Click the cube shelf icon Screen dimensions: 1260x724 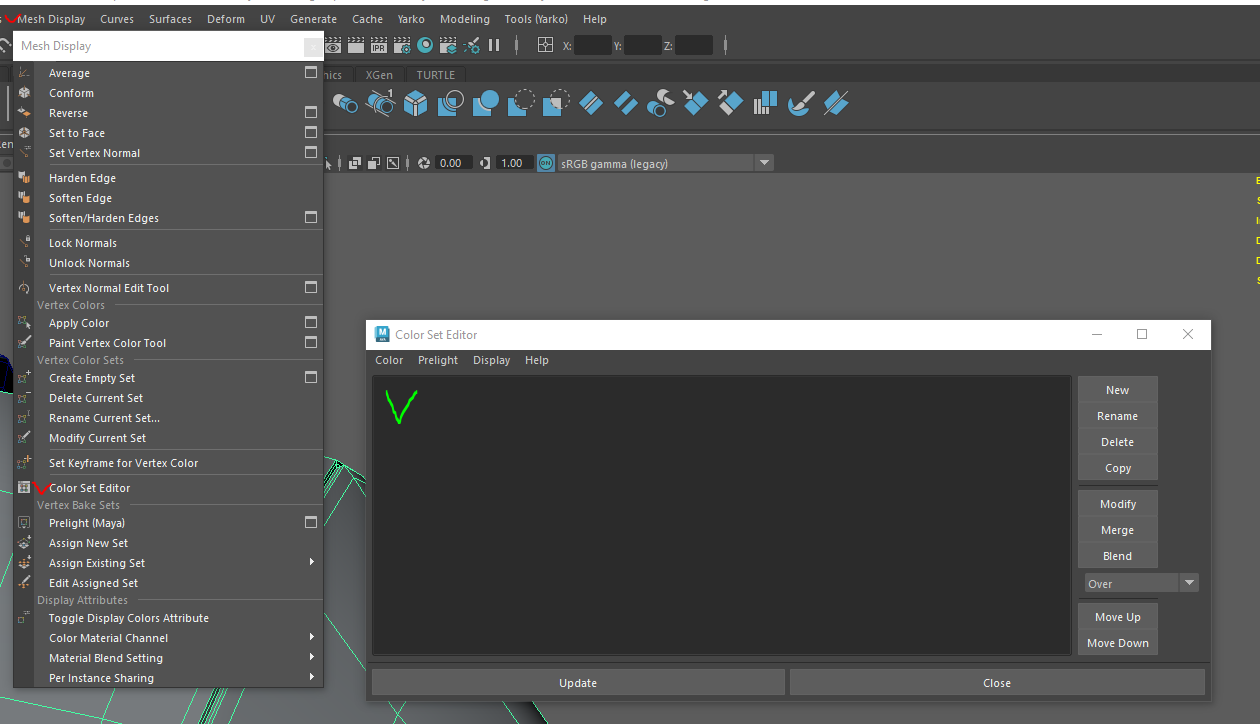tap(416, 103)
